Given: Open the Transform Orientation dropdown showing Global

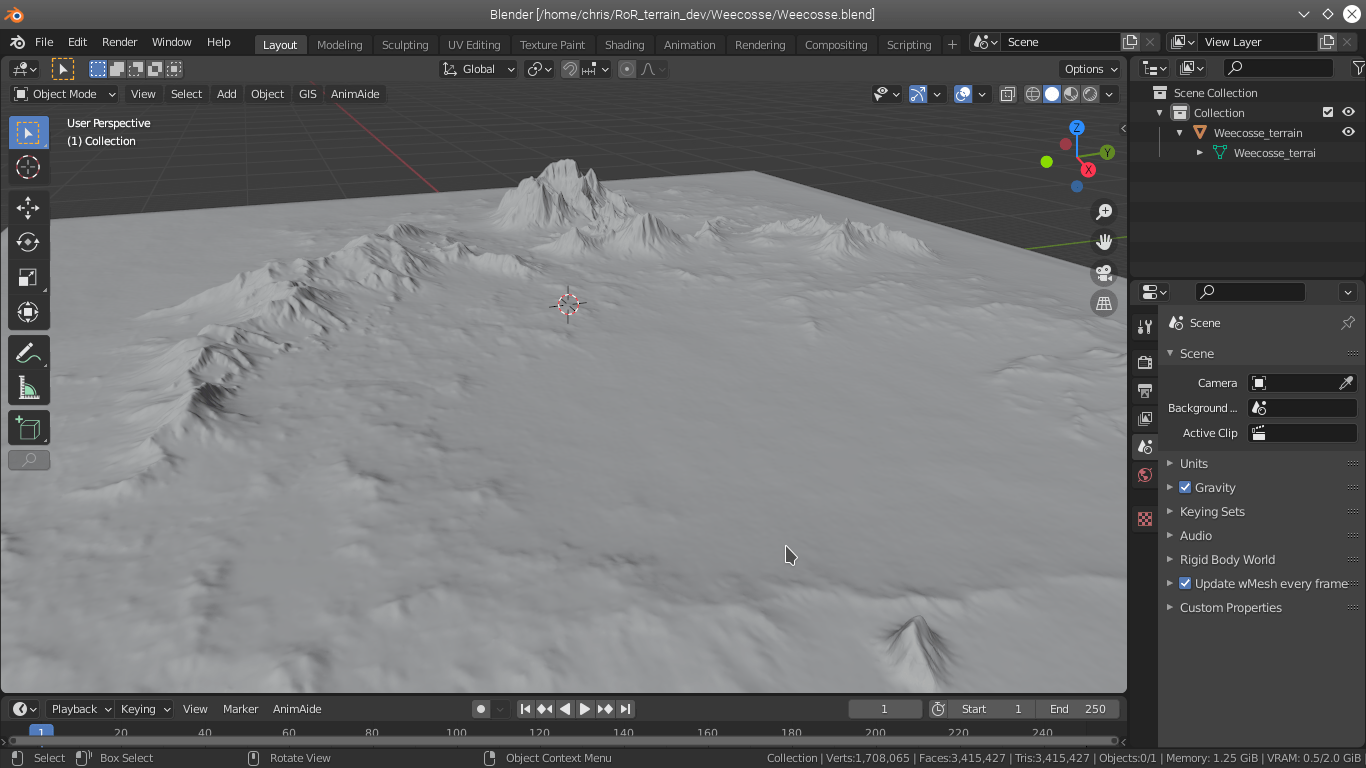Looking at the screenshot, I should (x=478, y=68).
